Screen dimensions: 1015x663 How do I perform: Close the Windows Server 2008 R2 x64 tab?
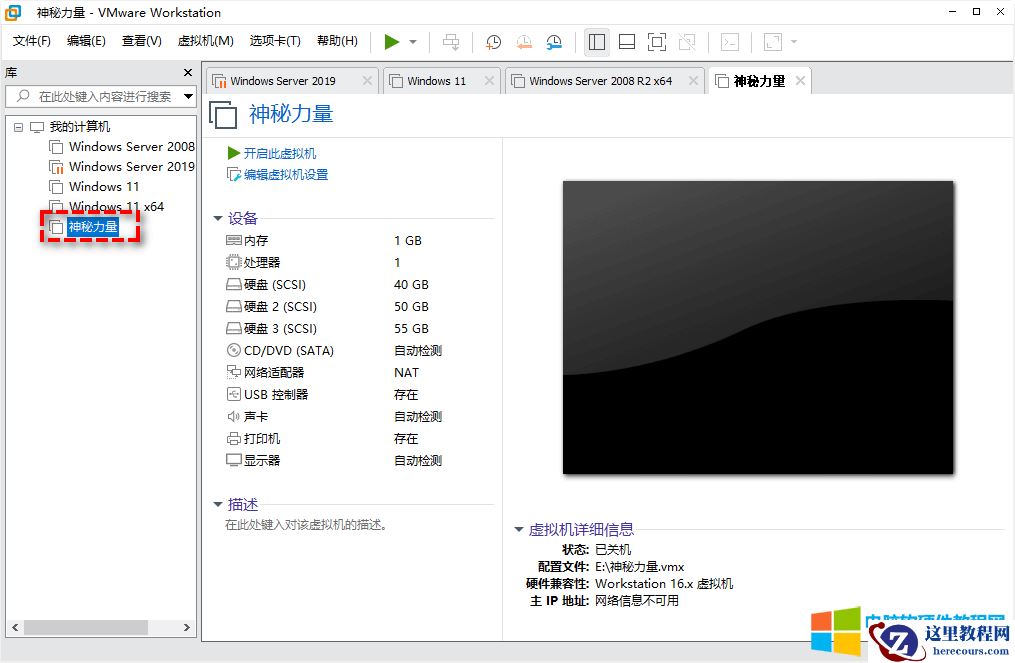click(693, 80)
